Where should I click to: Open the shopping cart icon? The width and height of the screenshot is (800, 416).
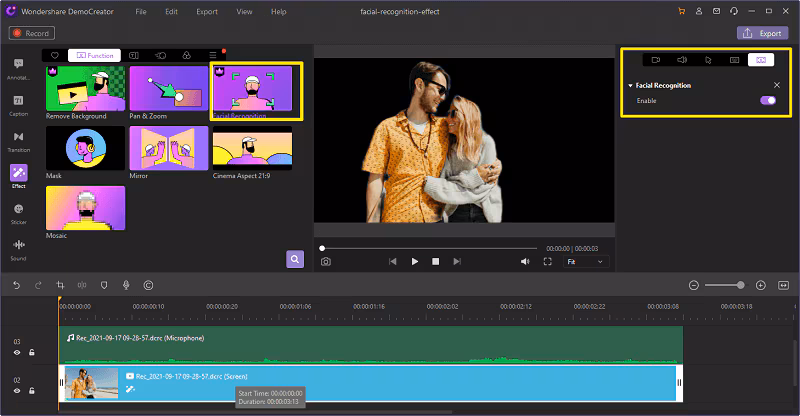682,11
